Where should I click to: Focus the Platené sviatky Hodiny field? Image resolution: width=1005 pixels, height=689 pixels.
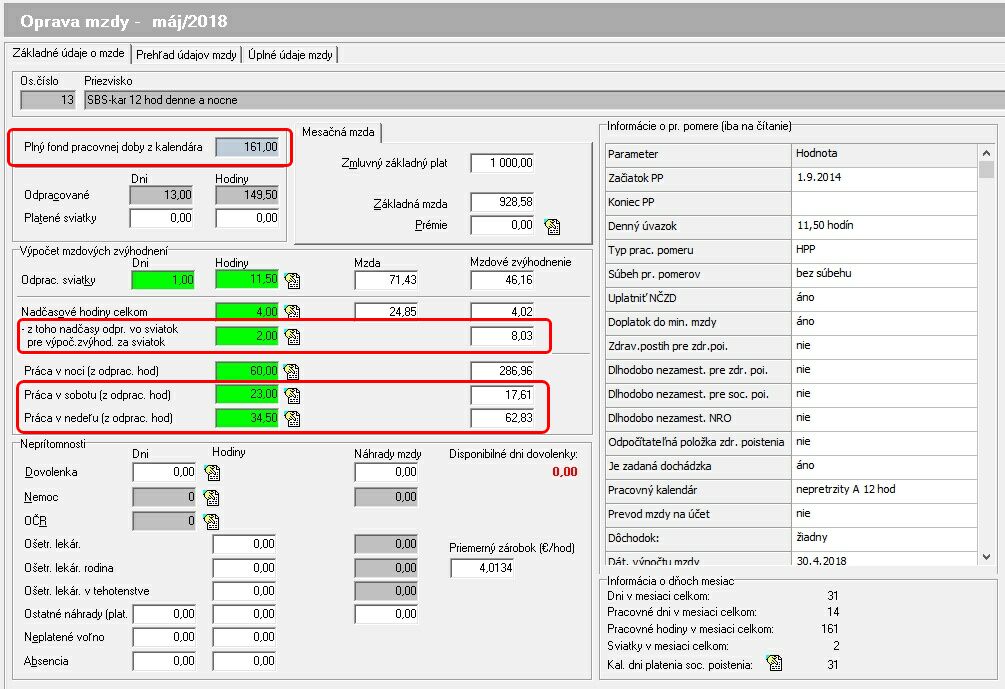[x=247, y=218]
